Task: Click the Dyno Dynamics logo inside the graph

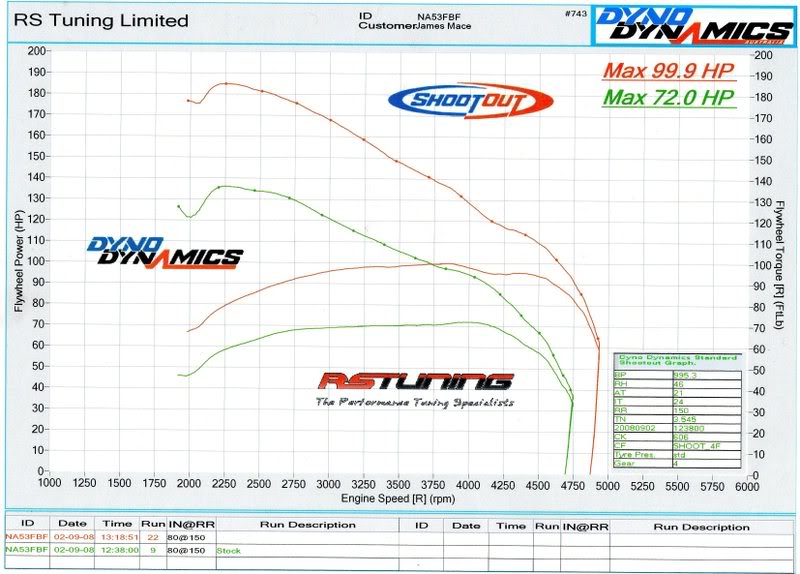Action: 163,252
